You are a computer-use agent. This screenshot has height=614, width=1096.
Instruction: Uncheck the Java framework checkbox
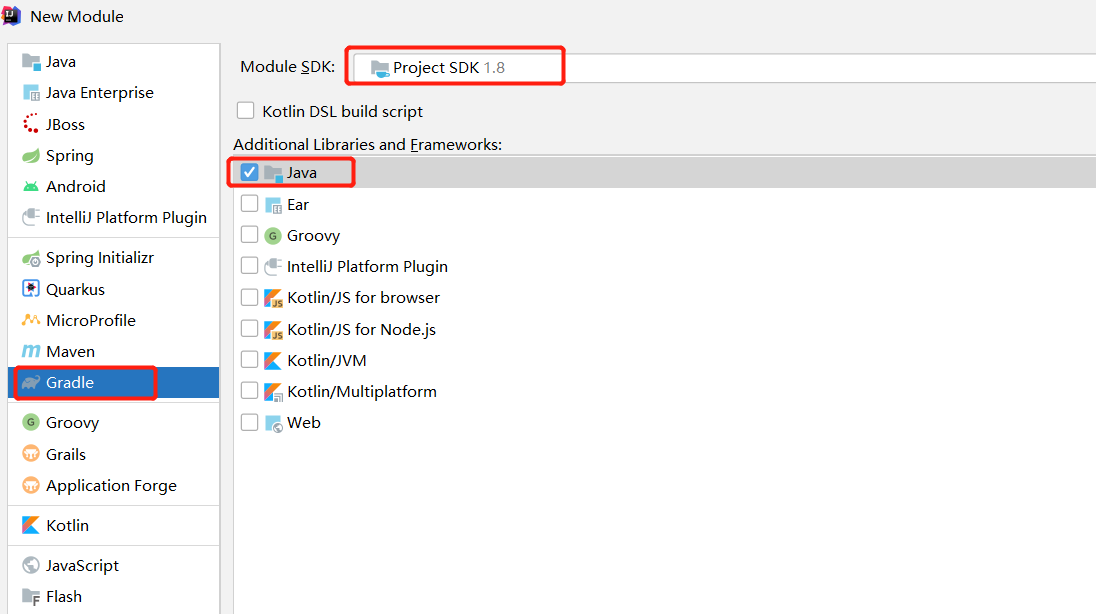click(x=250, y=172)
